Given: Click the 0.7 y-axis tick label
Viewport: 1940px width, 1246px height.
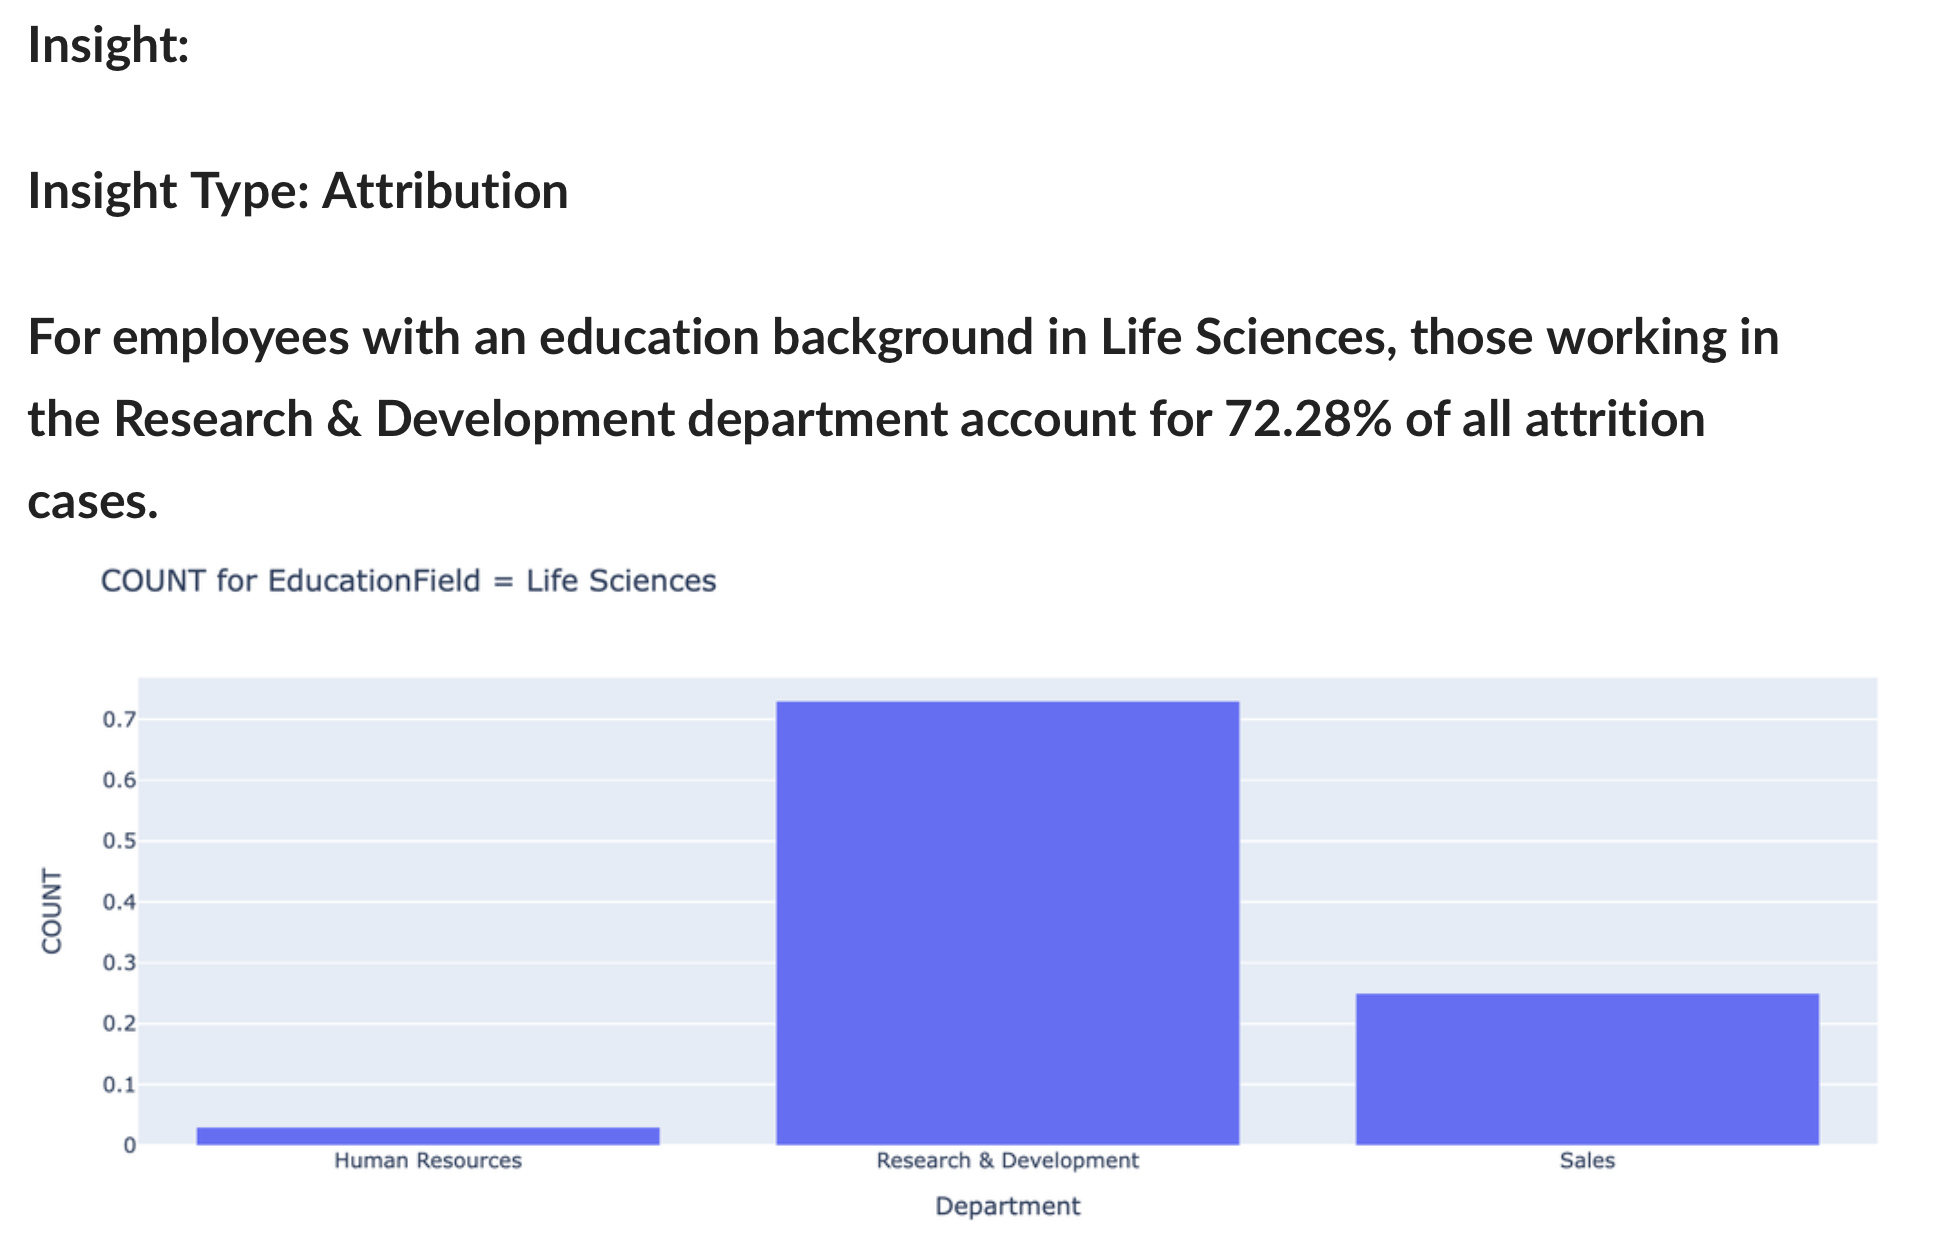Looking at the screenshot, I should (119, 720).
